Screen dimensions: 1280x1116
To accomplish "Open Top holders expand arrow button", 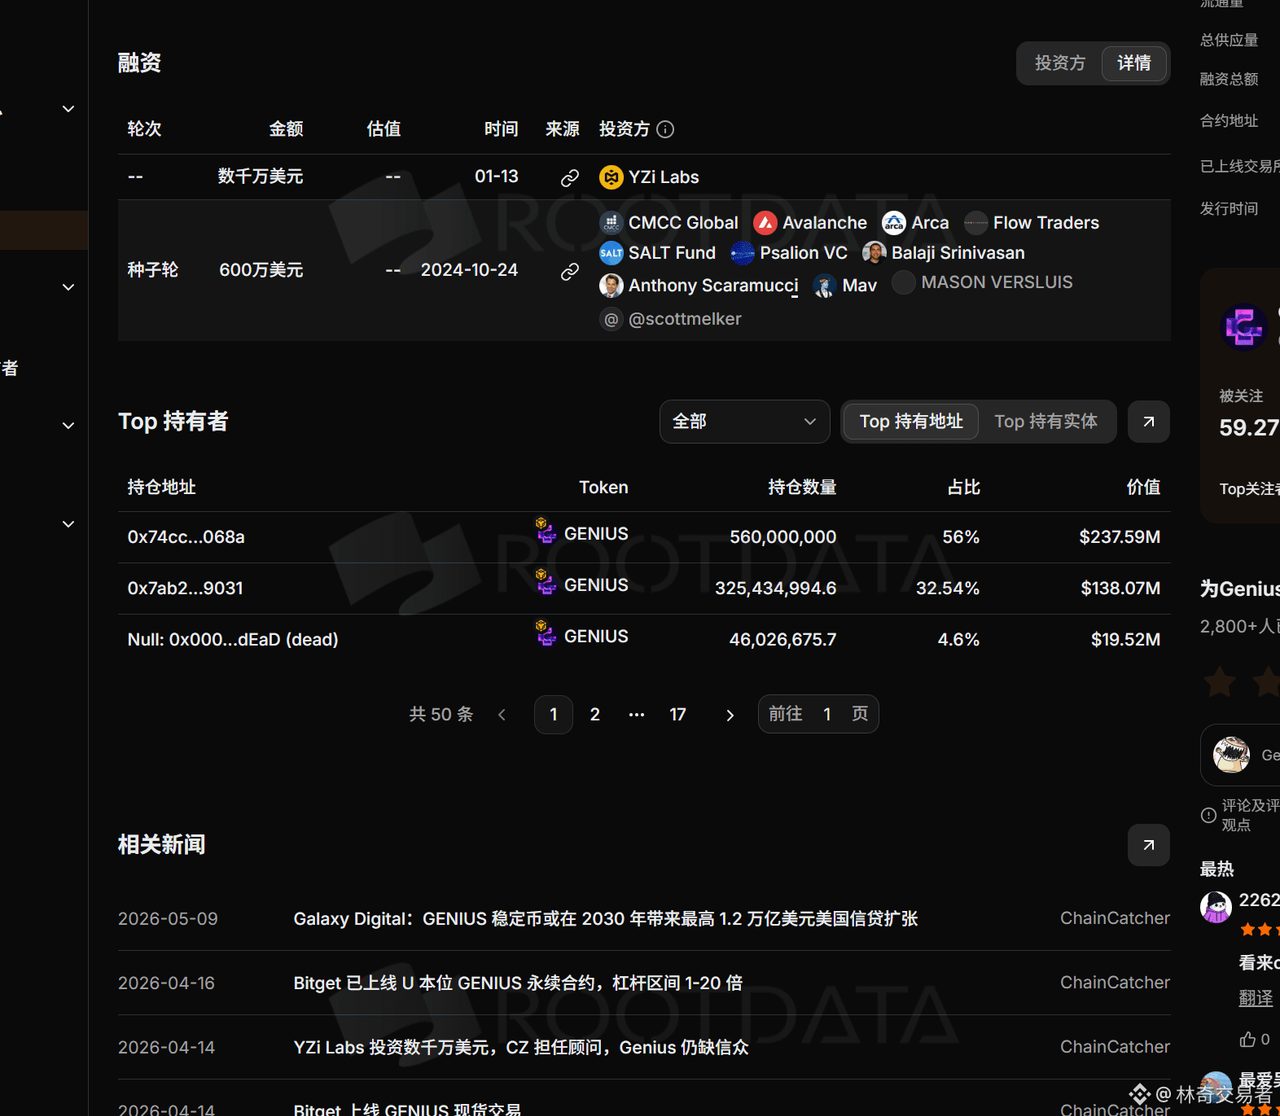I will pyautogui.click(x=1149, y=422).
